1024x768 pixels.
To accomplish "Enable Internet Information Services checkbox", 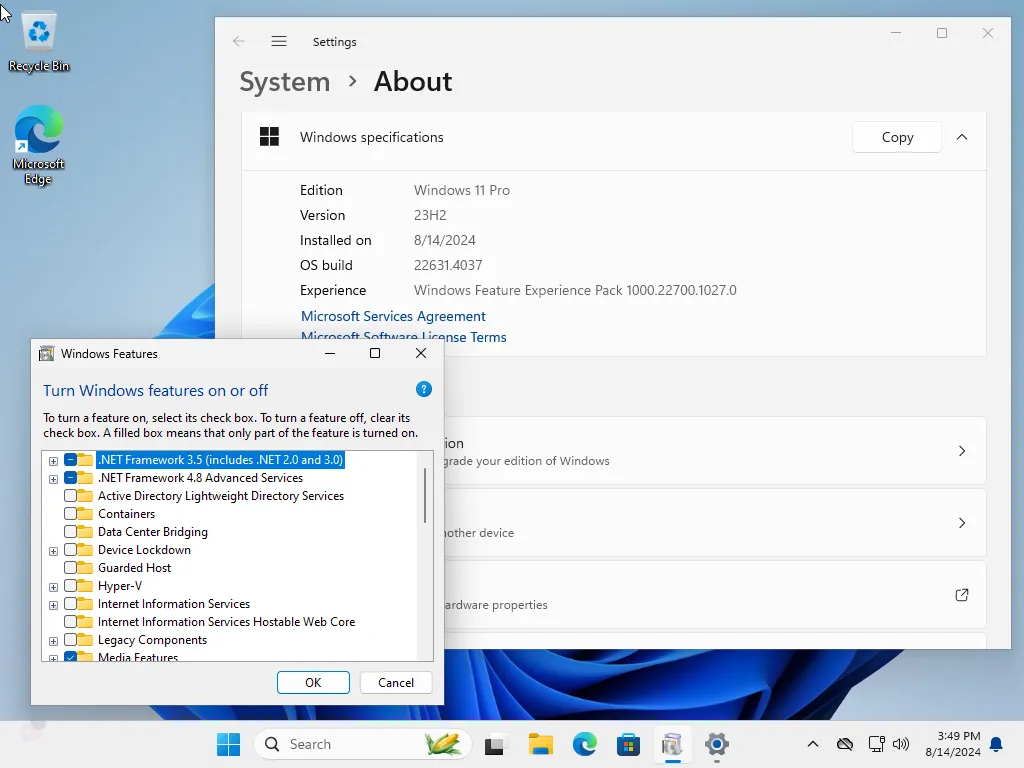I will (71, 604).
